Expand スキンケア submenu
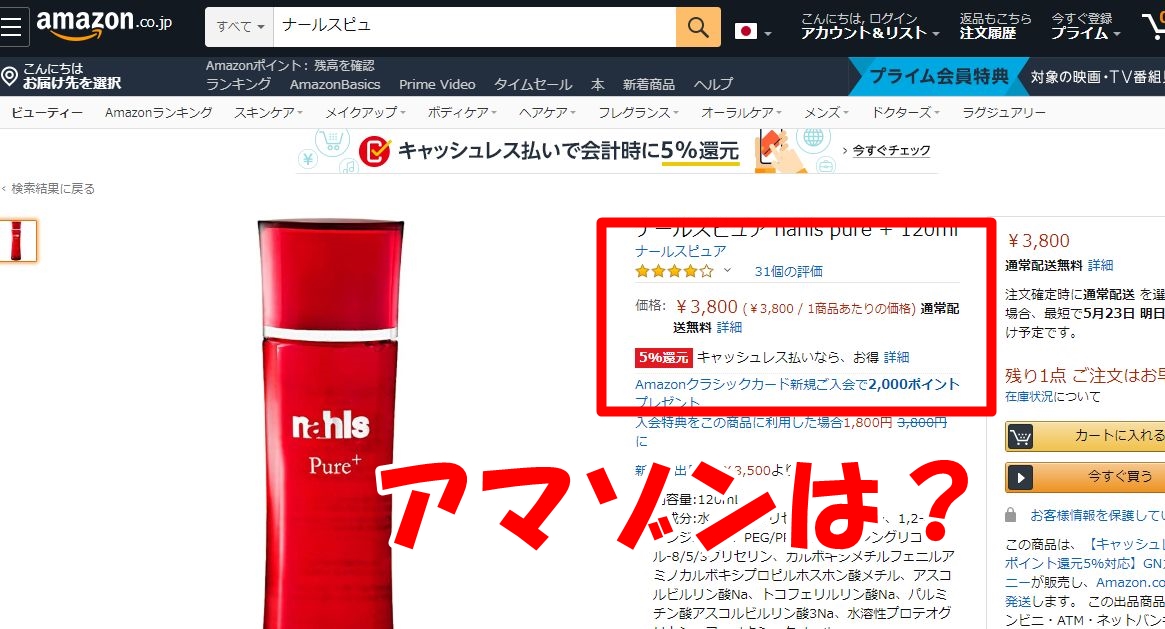1165x629 pixels. (x=268, y=113)
